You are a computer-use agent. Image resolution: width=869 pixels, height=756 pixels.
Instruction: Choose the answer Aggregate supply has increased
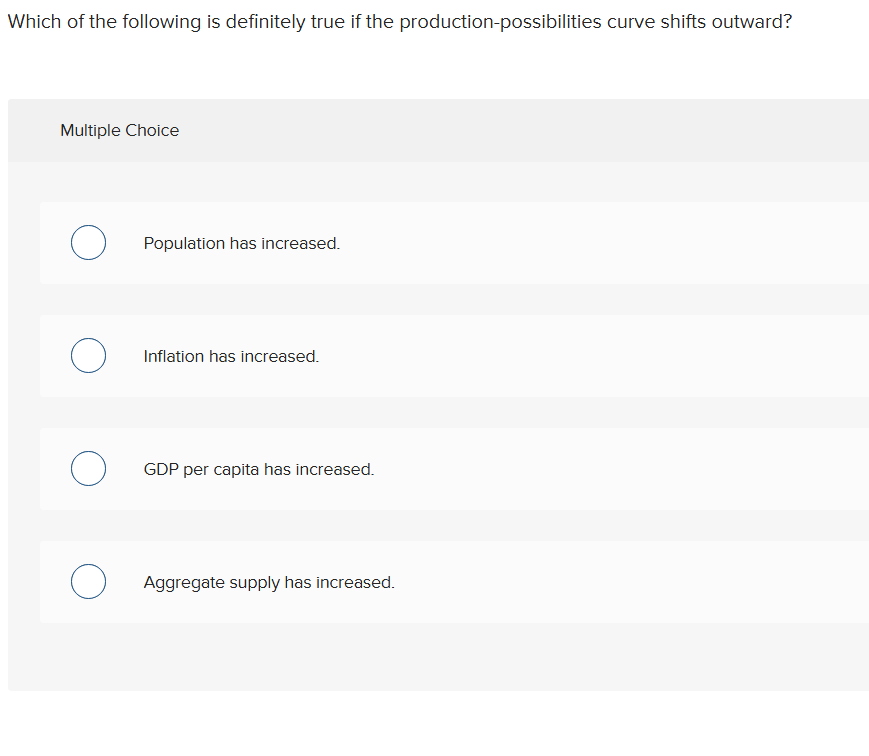(268, 582)
